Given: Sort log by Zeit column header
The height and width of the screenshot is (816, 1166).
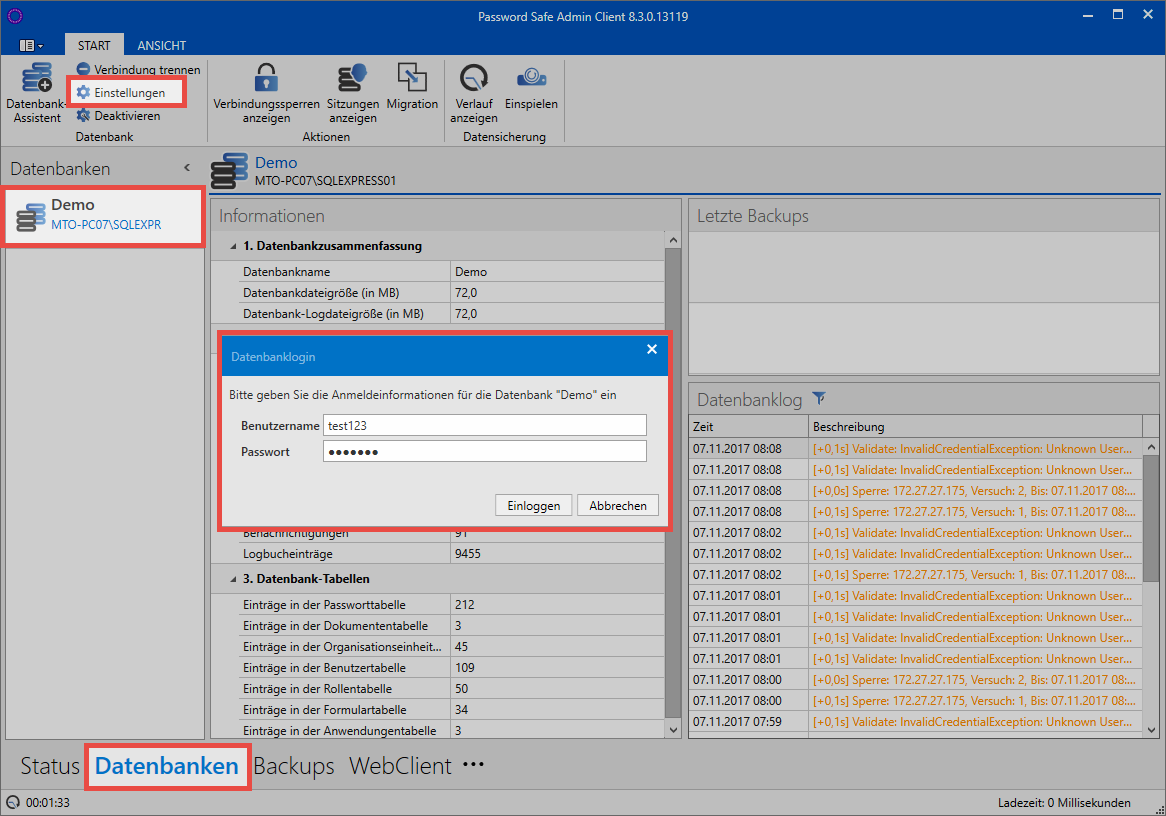Looking at the screenshot, I should [748, 426].
